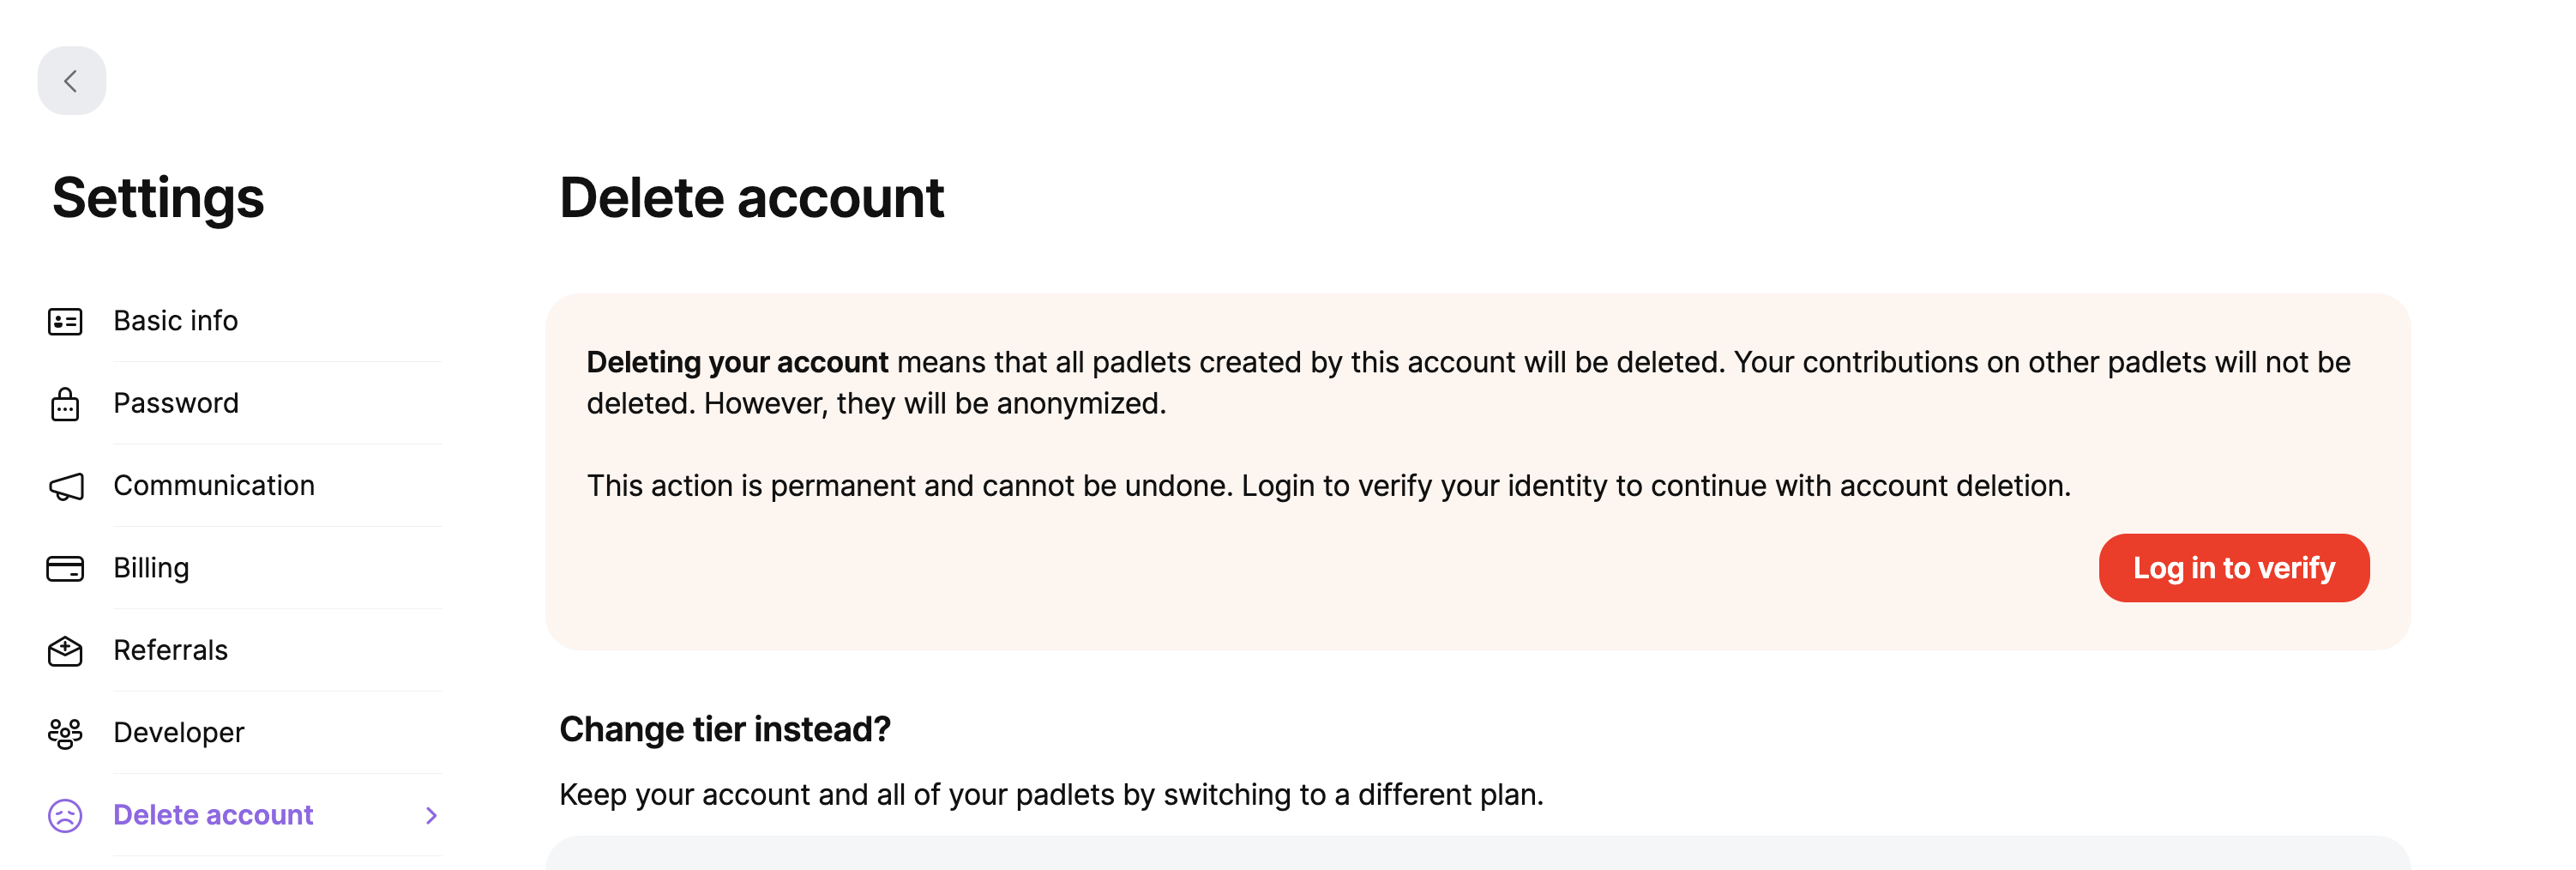This screenshot has width=2576, height=870.
Task: Click the Billing credit-card icon
Action: 64,568
